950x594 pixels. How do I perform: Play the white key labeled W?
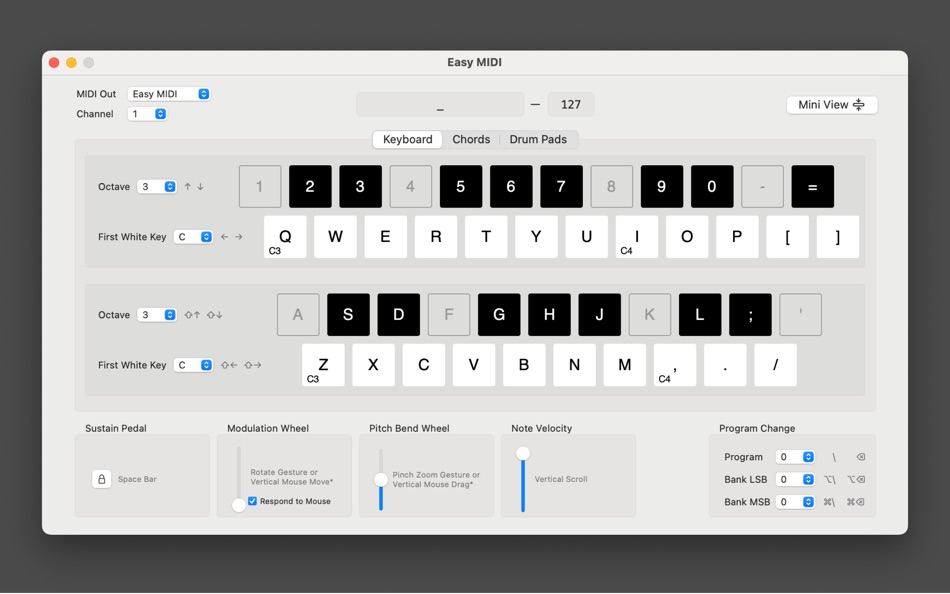click(x=336, y=237)
